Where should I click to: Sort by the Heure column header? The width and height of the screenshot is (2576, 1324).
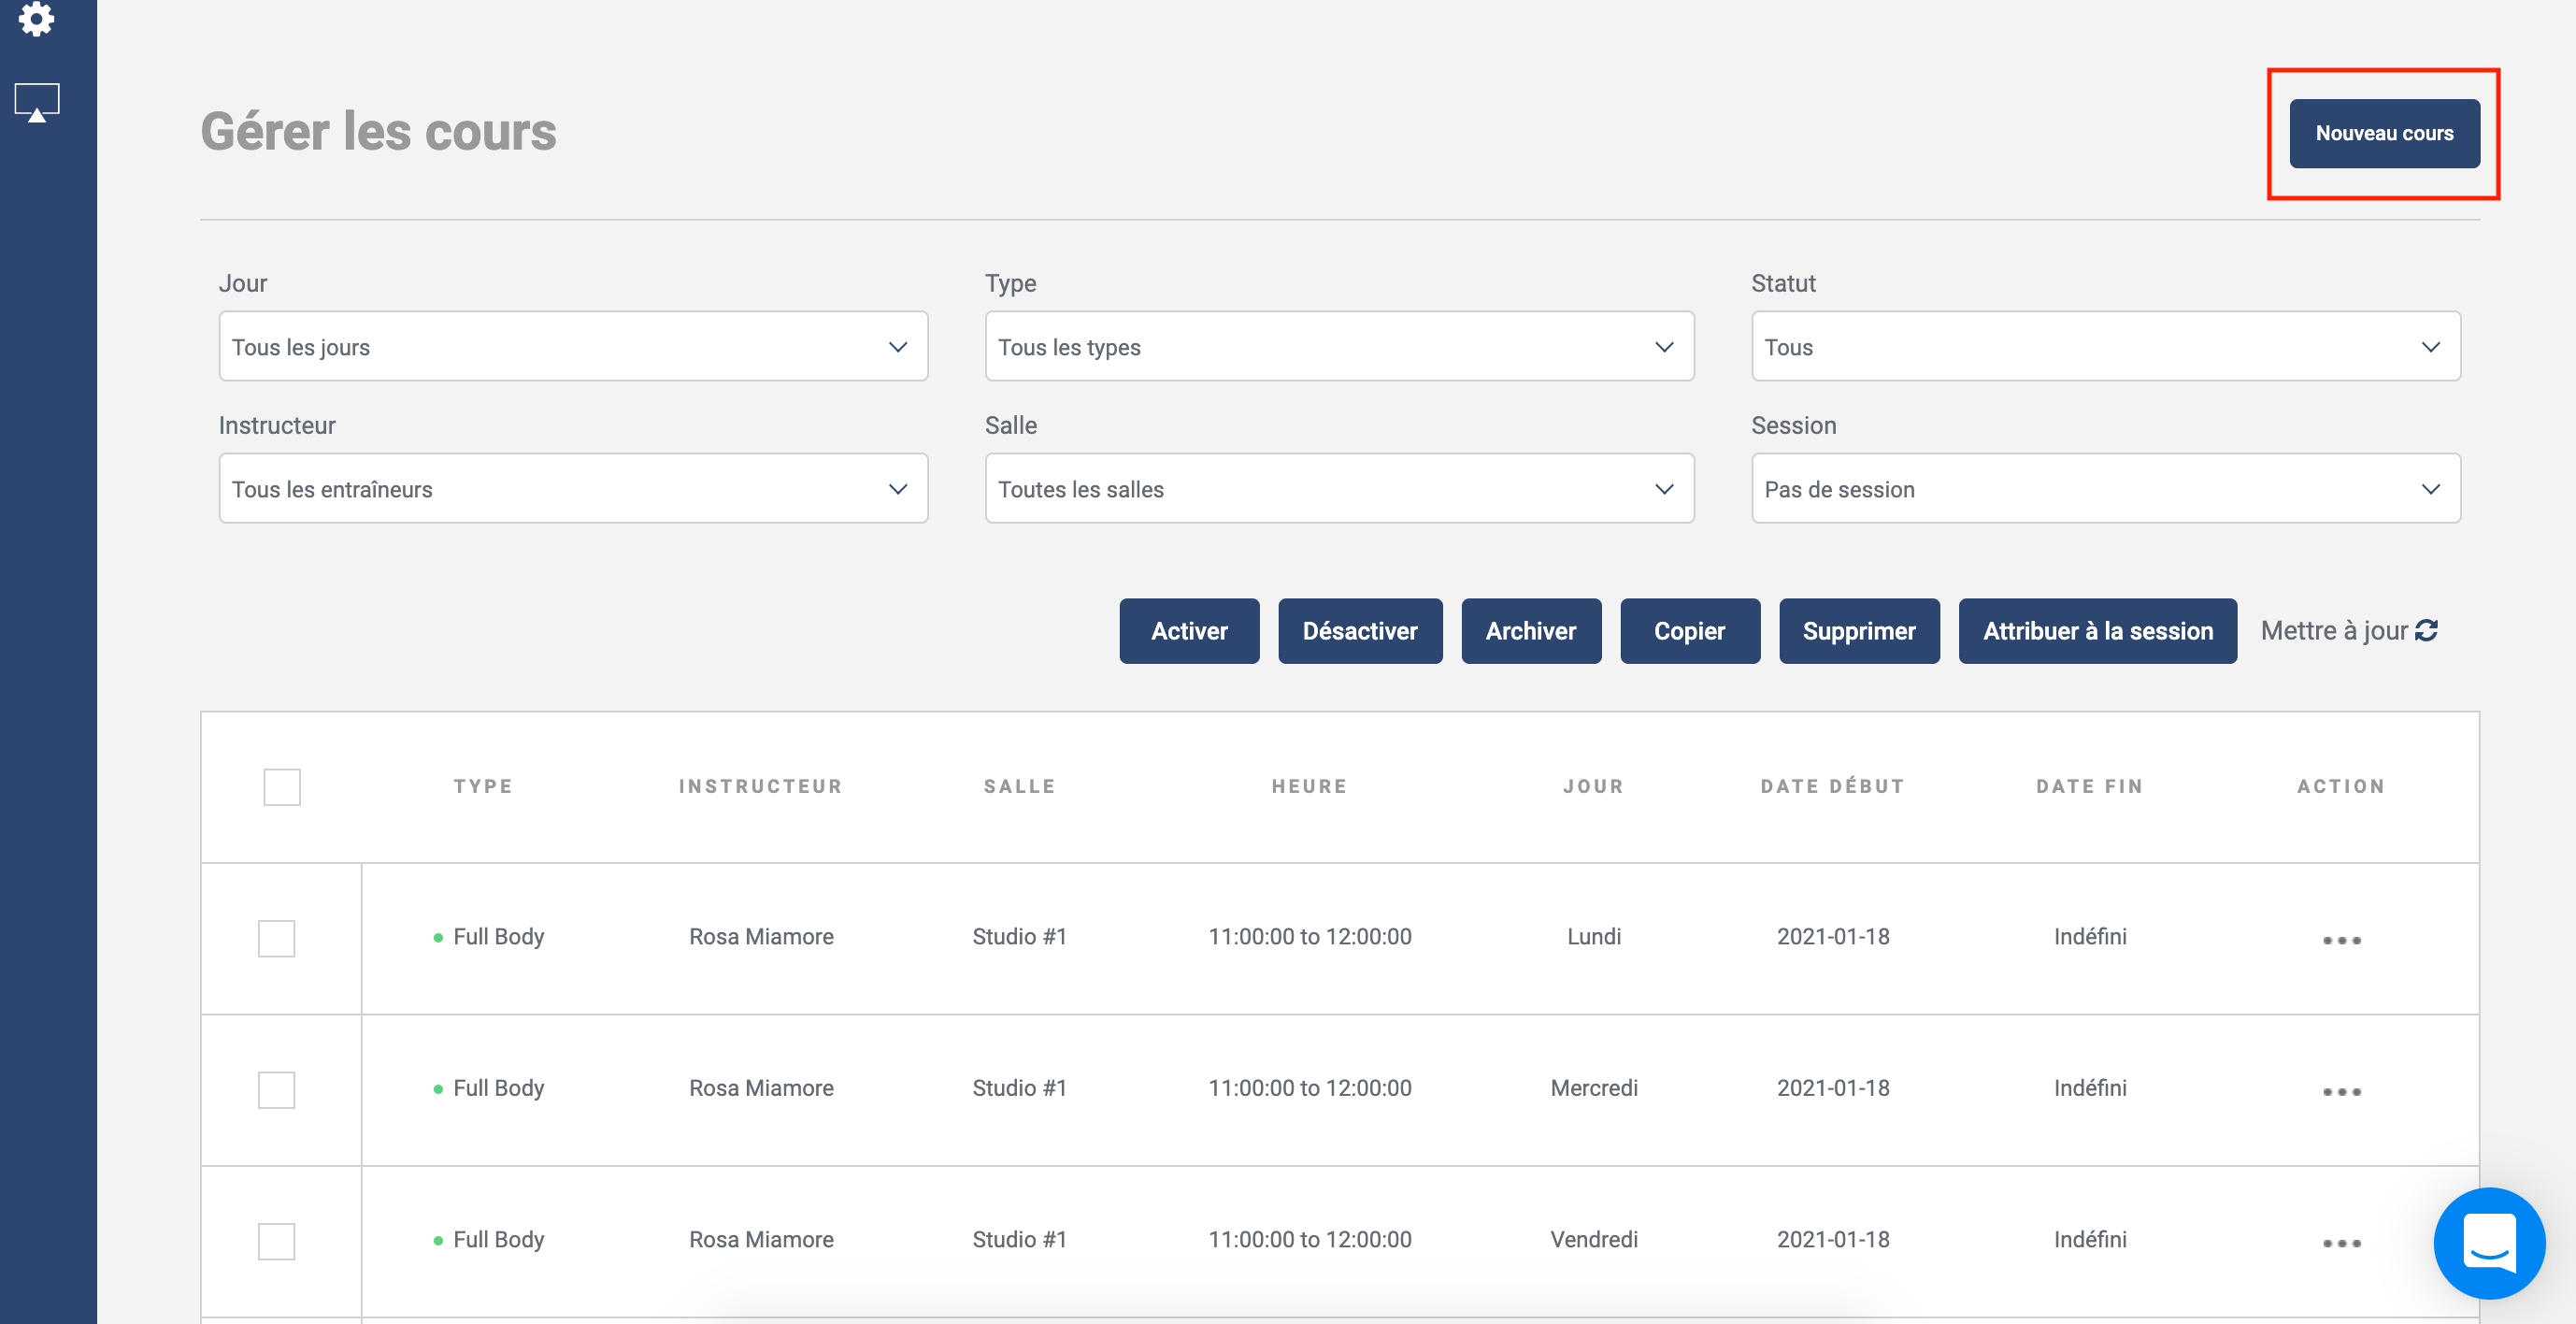(x=1308, y=786)
